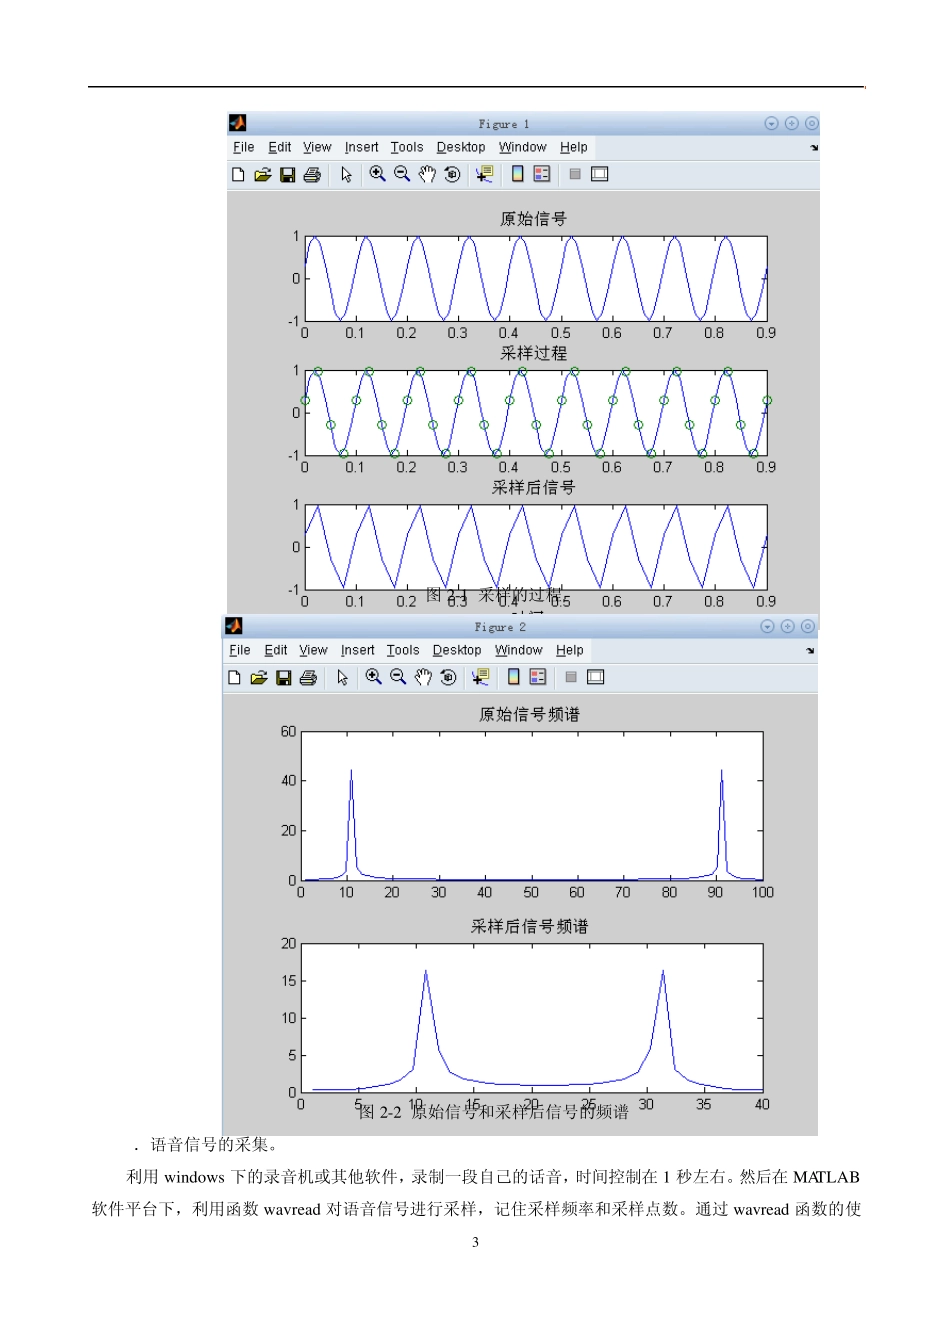Open the Window menu in Figure 2
Viewport: 950px width, 1344px height.
pos(519,650)
